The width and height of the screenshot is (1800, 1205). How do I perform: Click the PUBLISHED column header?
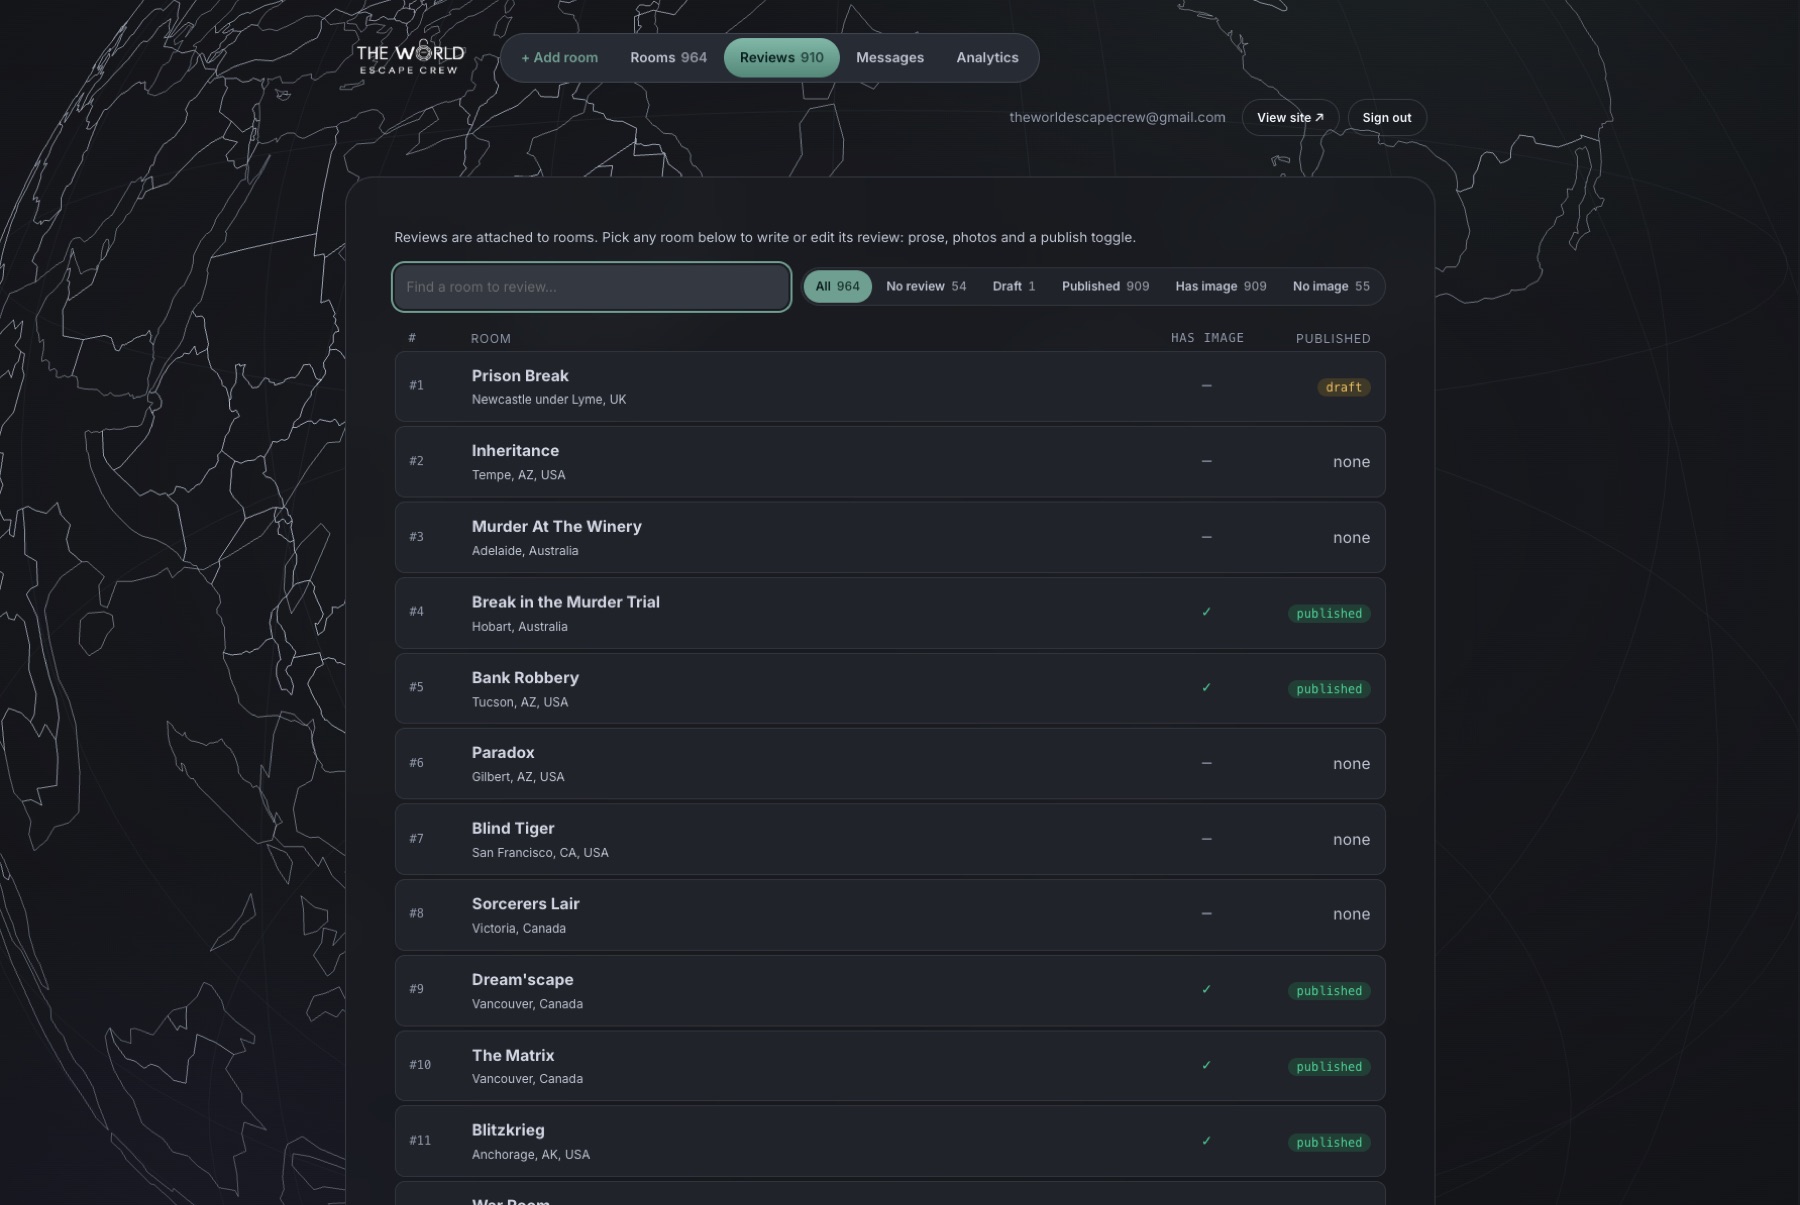coord(1333,339)
